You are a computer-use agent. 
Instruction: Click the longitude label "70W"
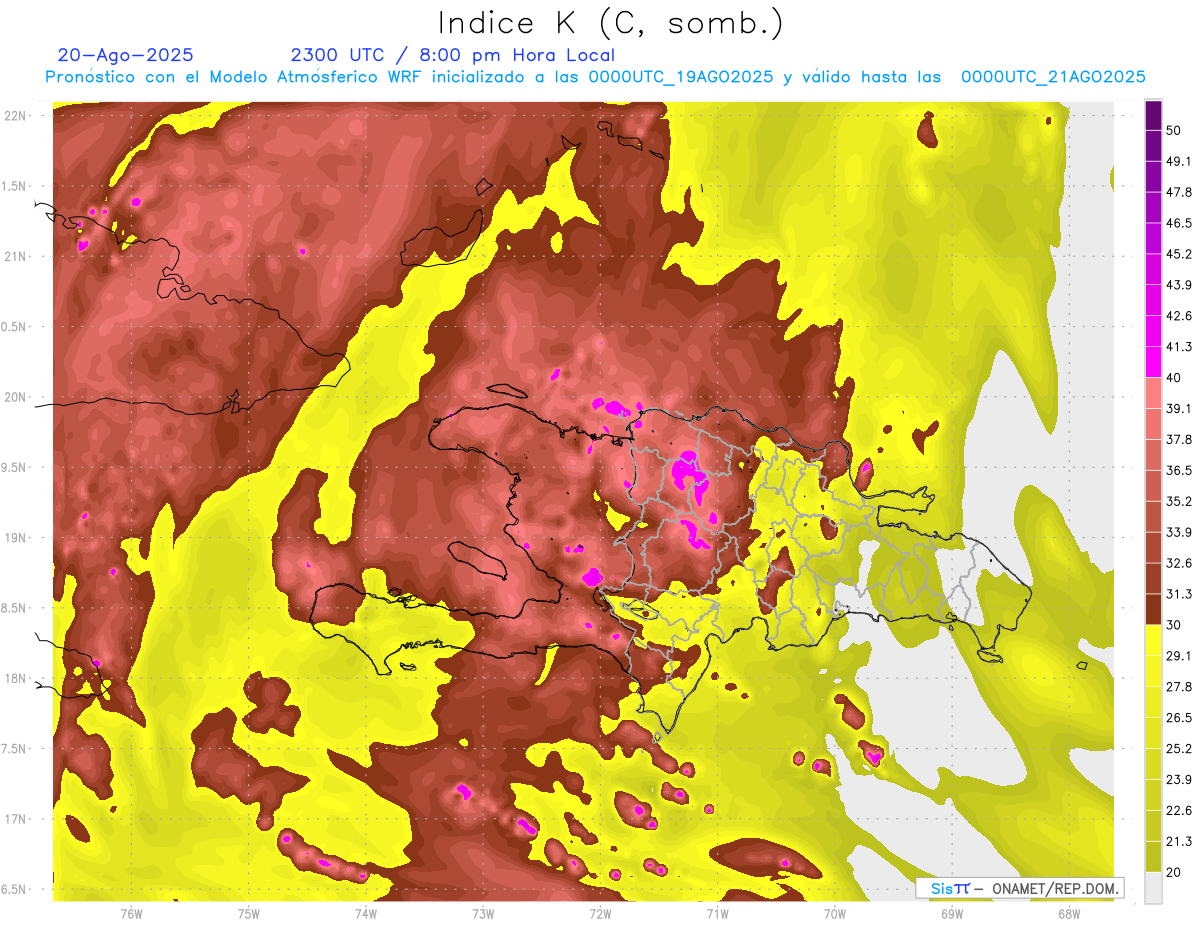point(835,913)
